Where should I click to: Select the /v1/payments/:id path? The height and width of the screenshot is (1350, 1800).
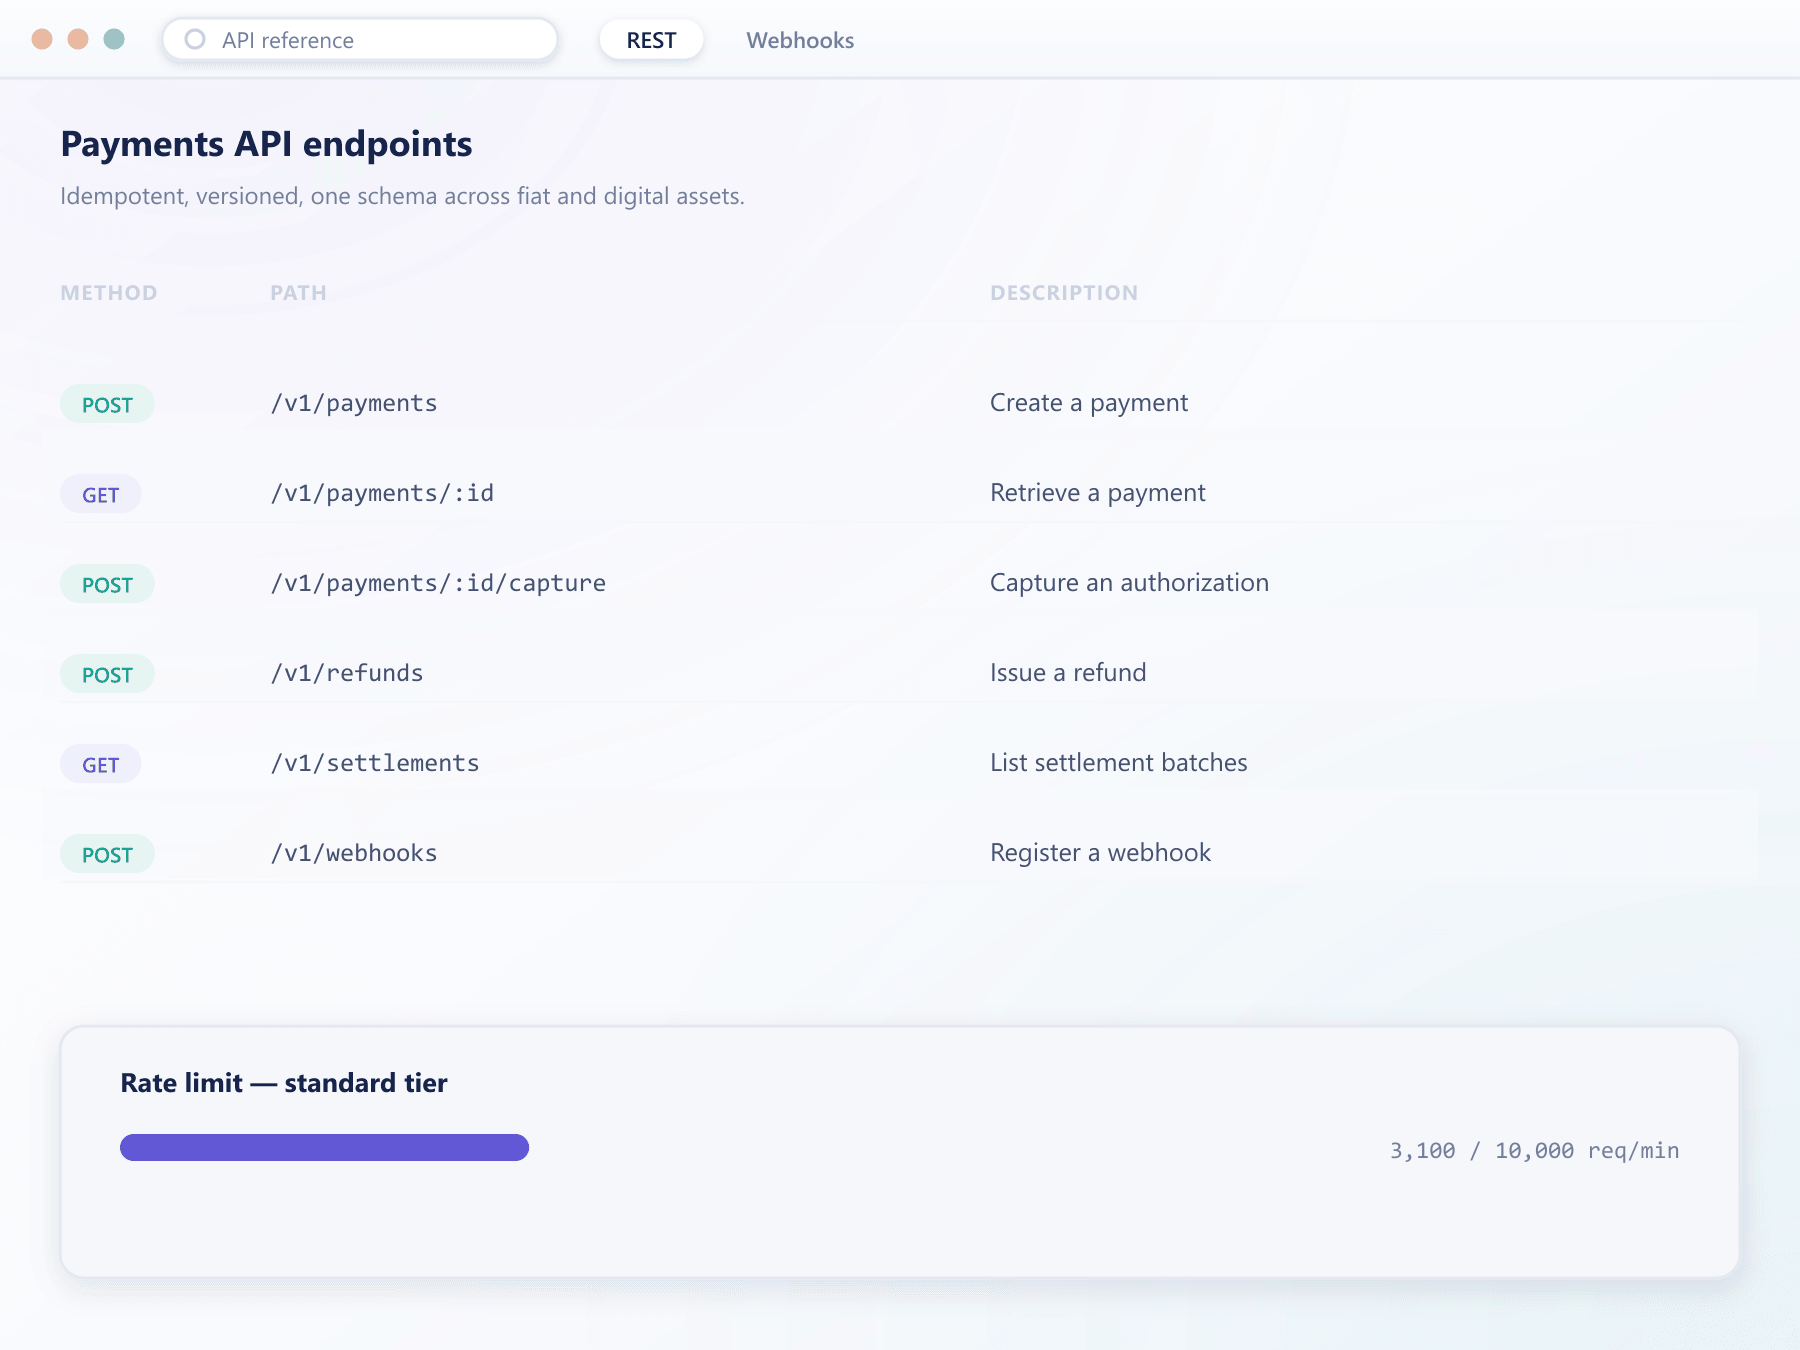tap(382, 493)
